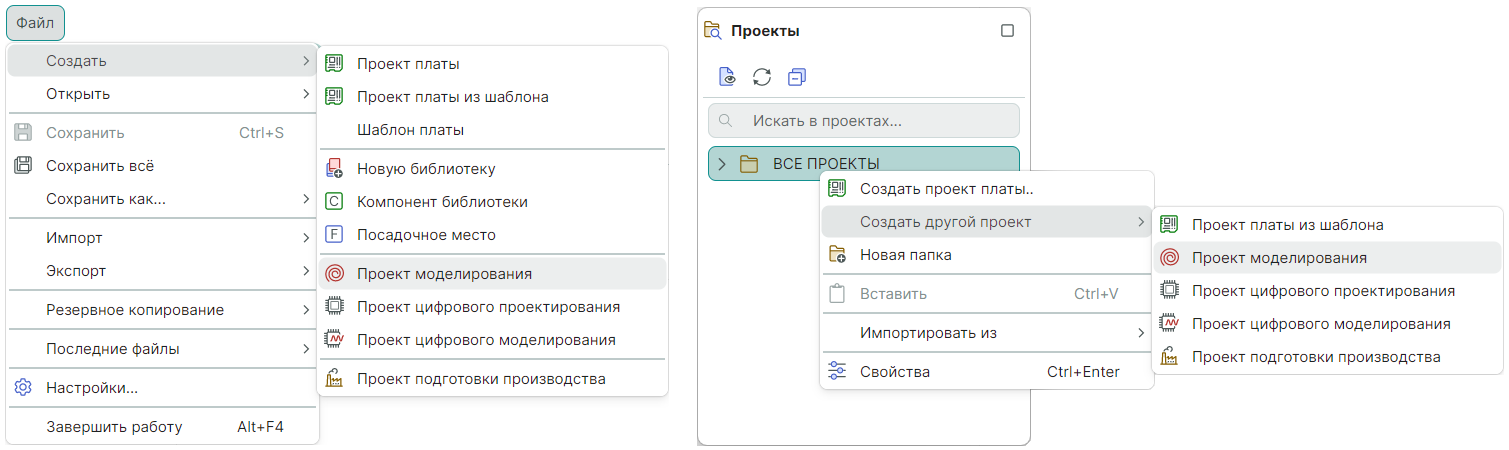The image size is (1509, 450).
Task: Click the Настройки gear icon
Action: (x=23, y=388)
